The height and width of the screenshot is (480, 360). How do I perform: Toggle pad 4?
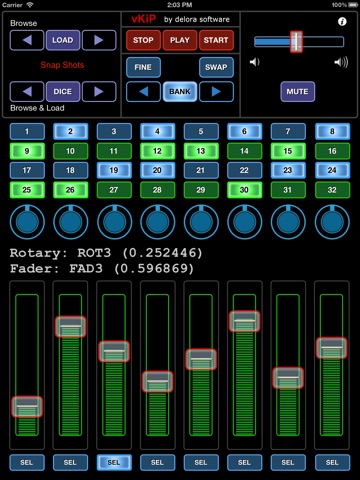coord(157,131)
